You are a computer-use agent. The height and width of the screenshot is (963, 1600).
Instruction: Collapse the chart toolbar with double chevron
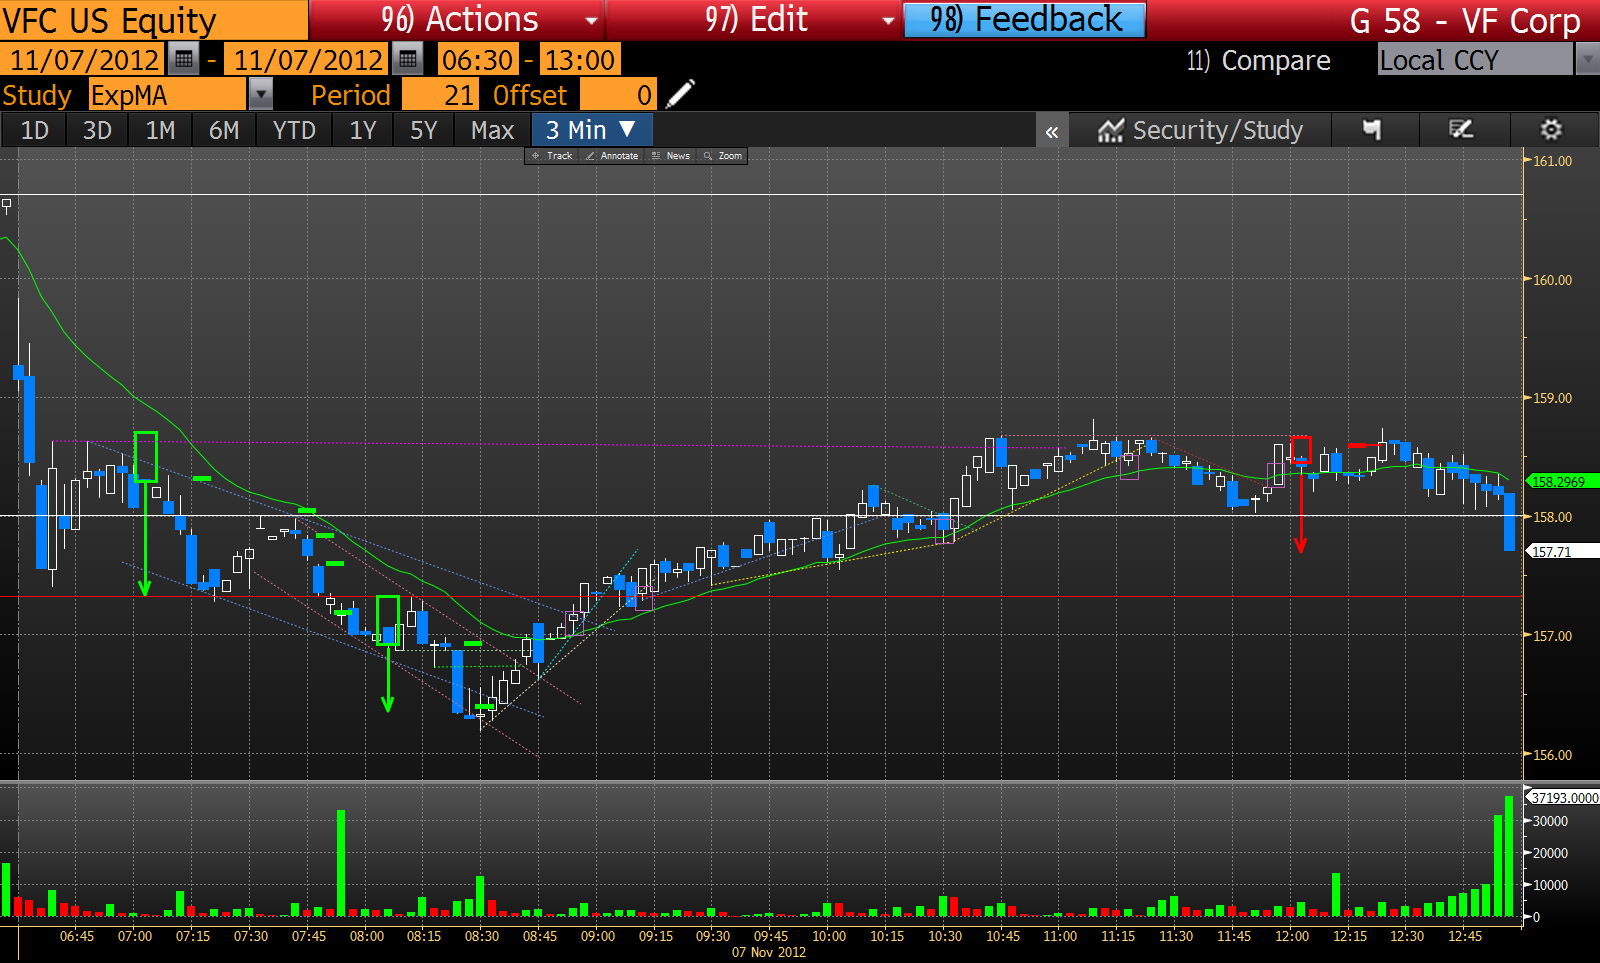click(x=1052, y=131)
